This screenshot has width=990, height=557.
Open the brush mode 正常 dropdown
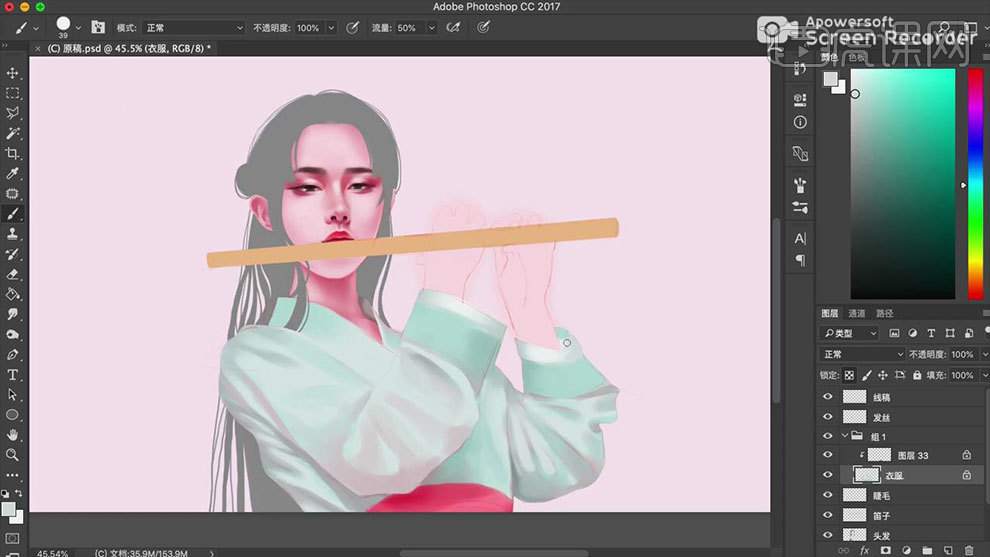coord(194,28)
